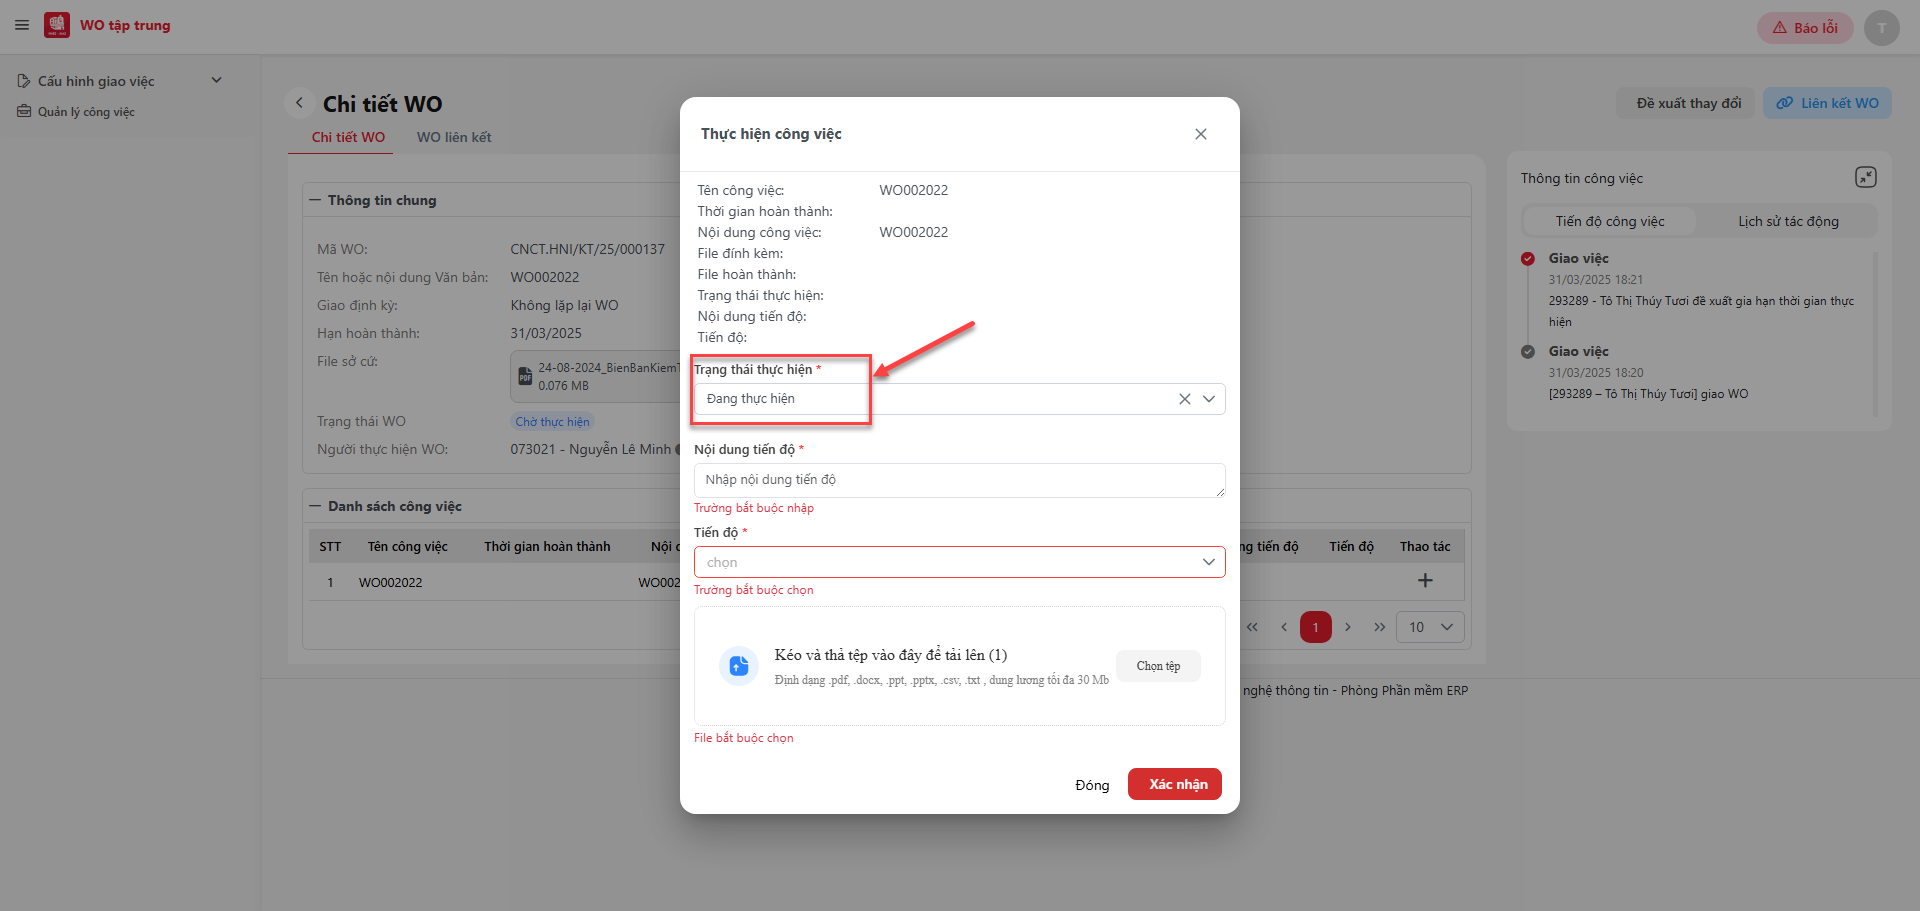1920x911 pixels.
Task: Open the Tiến độ dropdown
Action: (960, 562)
